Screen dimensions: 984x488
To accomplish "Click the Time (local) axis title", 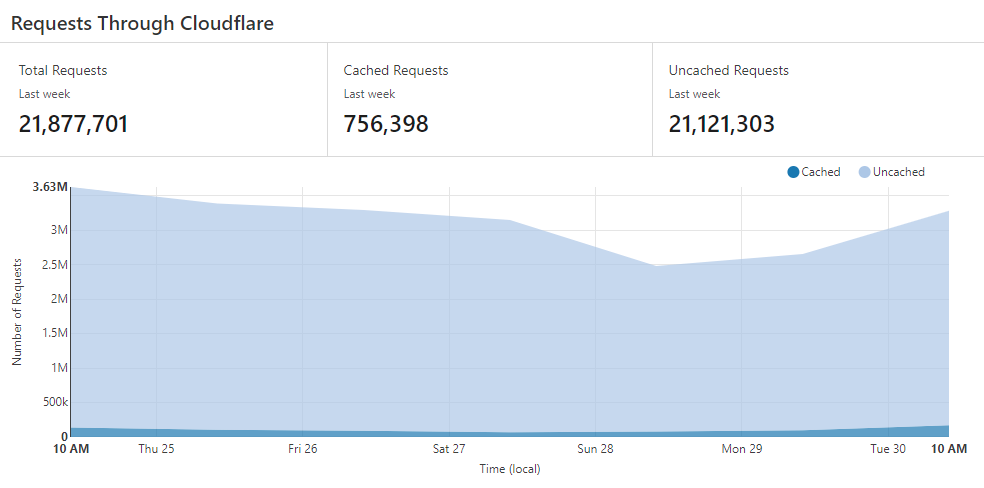I will (510, 468).
